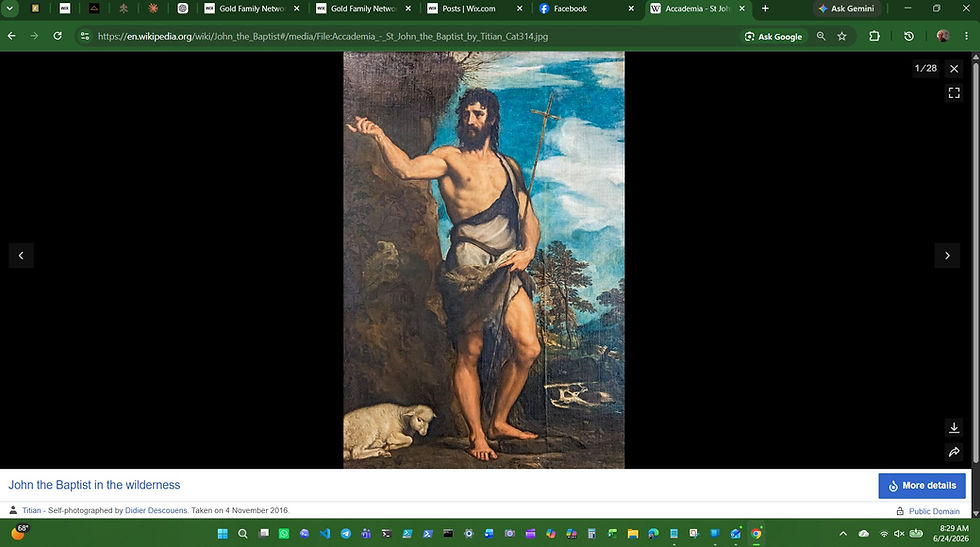Viewport: 980px width, 547px height.
Task: Switch to the Posts | Wix.com tab
Action: coord(475,9)
